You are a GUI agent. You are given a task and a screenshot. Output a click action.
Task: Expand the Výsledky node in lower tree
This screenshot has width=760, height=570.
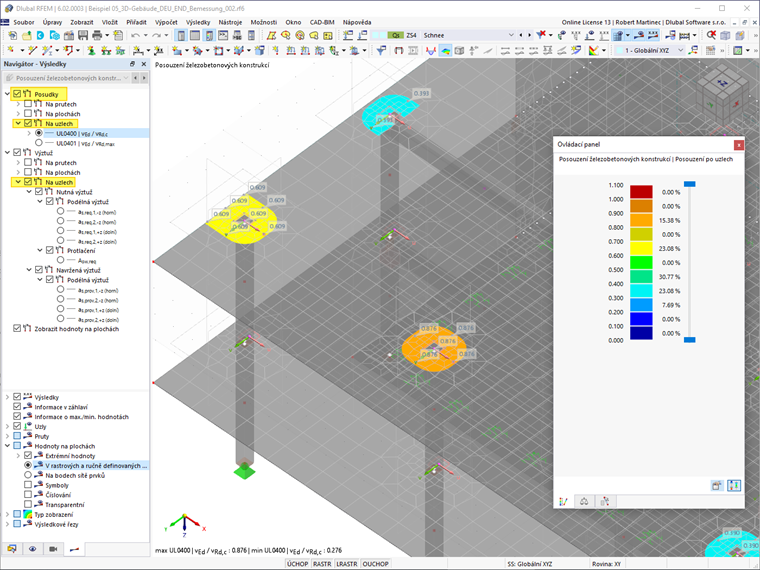pyautogui.click(x=7, y=397)
